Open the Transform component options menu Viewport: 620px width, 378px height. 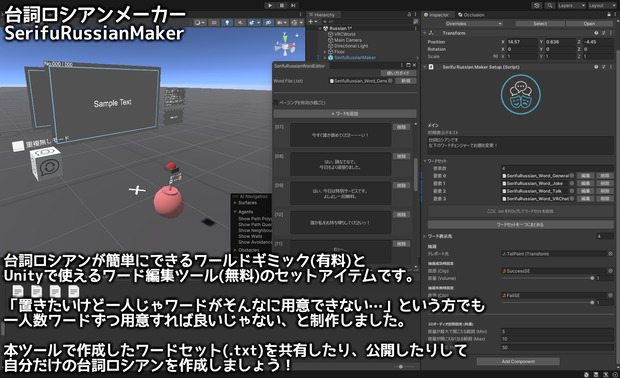[610, 33]
